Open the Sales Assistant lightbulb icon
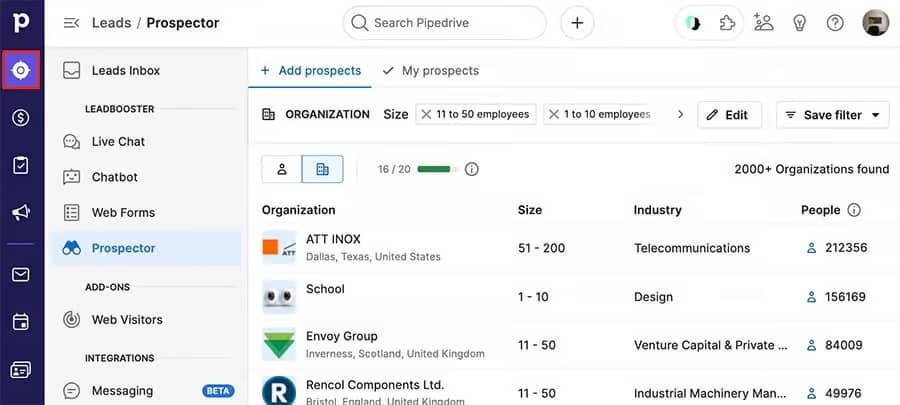The image size is (900, 405). click(x=799, y=23)
